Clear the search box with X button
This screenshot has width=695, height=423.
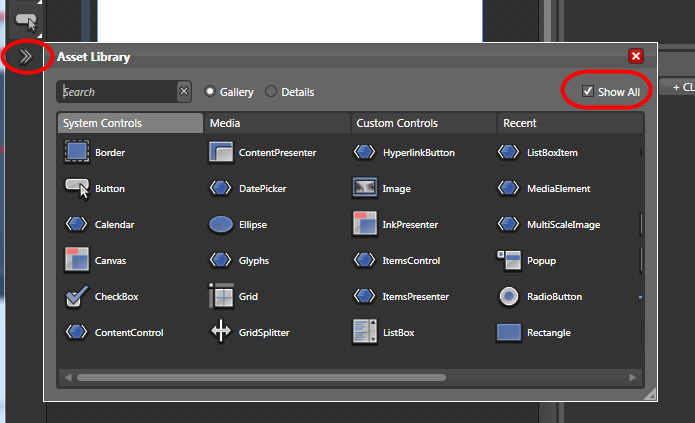coord(183,92)
